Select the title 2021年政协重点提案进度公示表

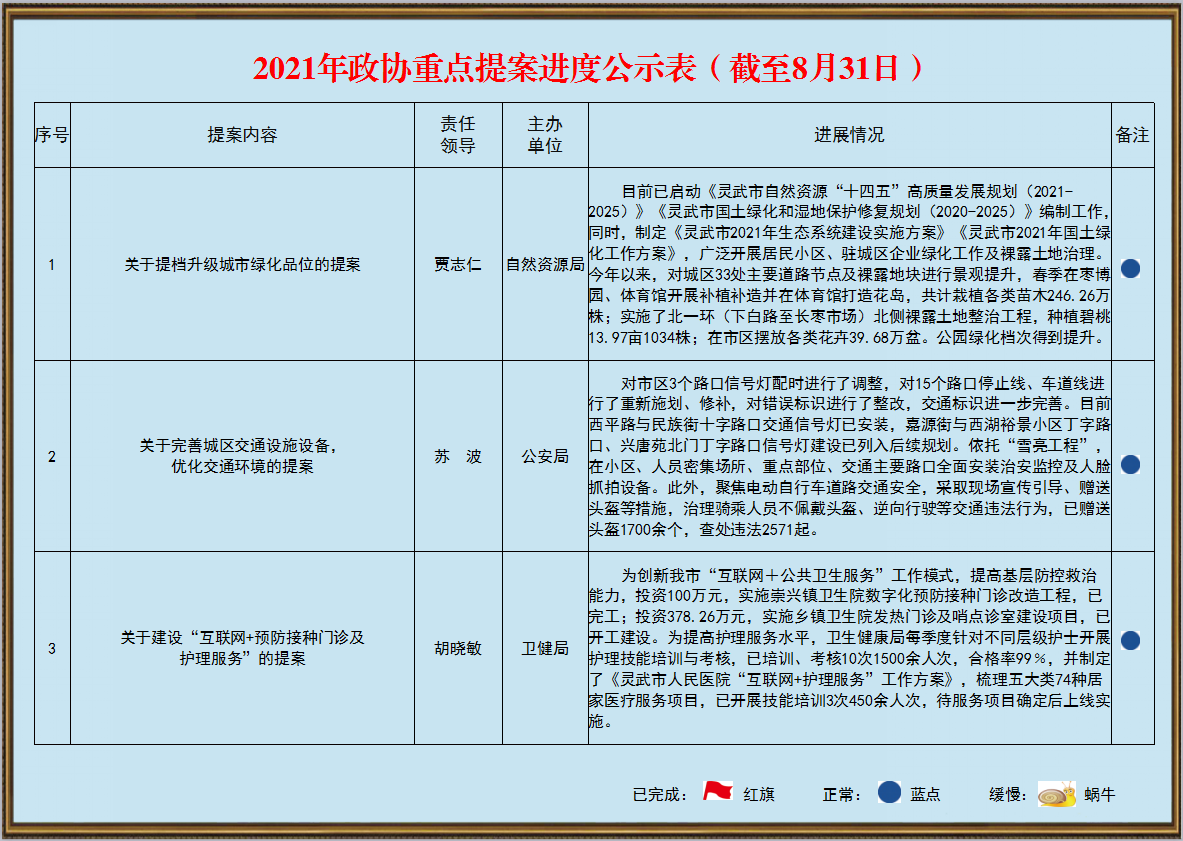click(x=475, y=69)
